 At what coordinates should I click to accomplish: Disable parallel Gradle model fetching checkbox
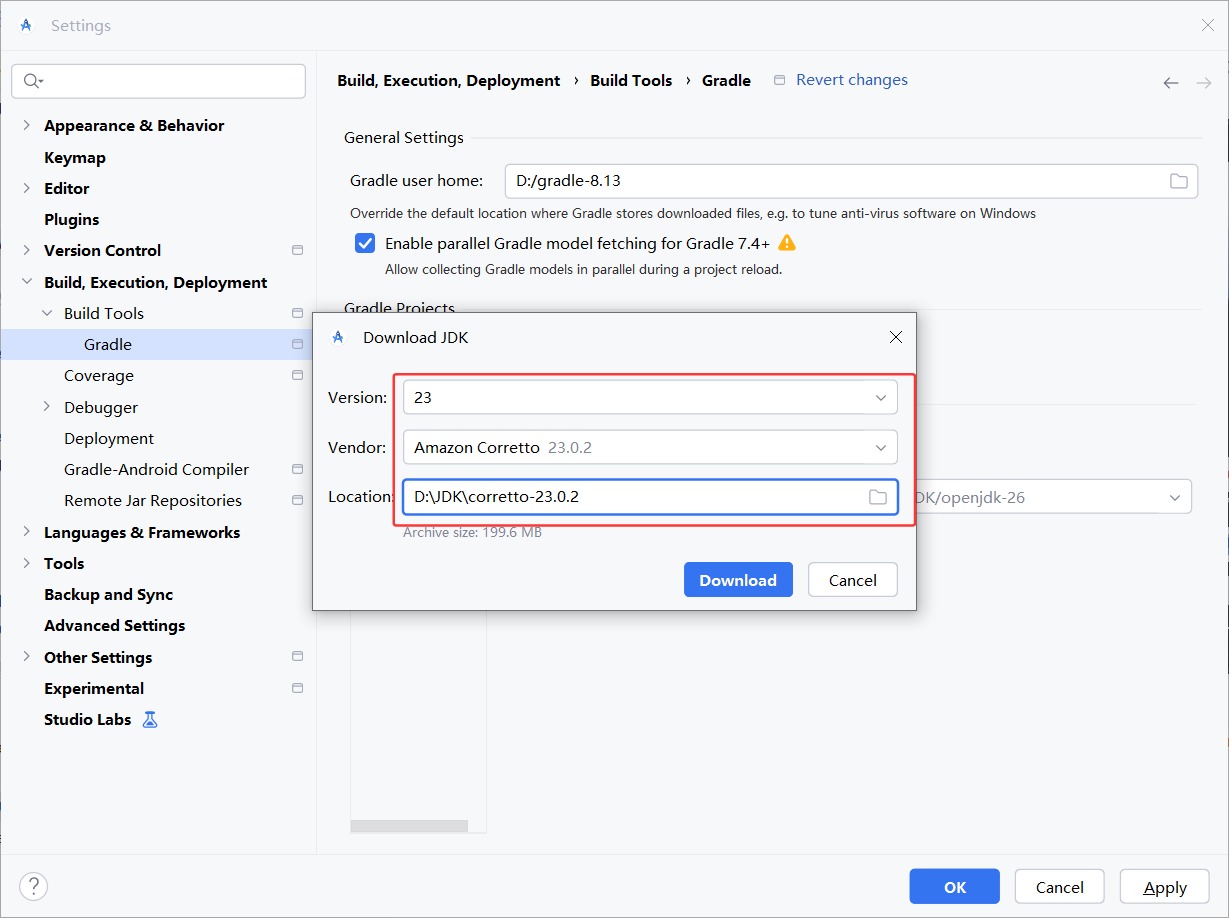click(366, 243)
